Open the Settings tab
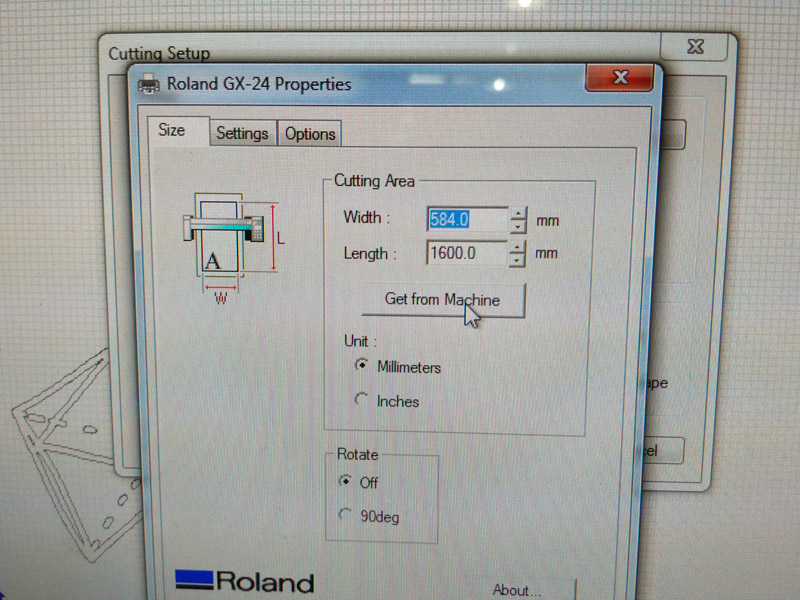Viewport: 800px width, 600px height. click(x=243, y=134)
